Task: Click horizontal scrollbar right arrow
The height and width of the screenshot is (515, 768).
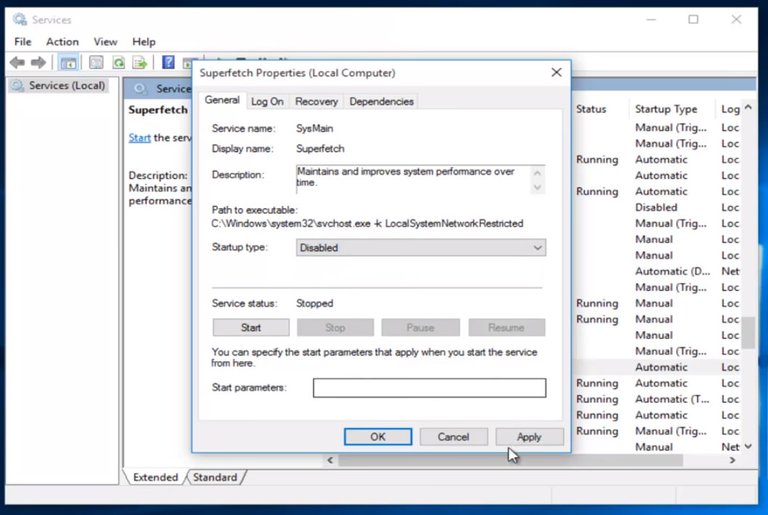Action: pos(732,460)
